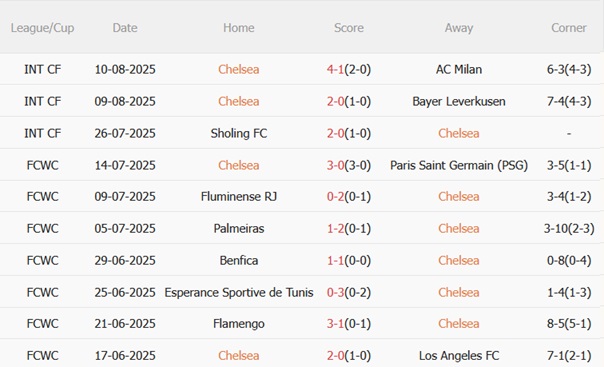Open the AC Milan team link
The image size is (604, 367).
point(459,69)
